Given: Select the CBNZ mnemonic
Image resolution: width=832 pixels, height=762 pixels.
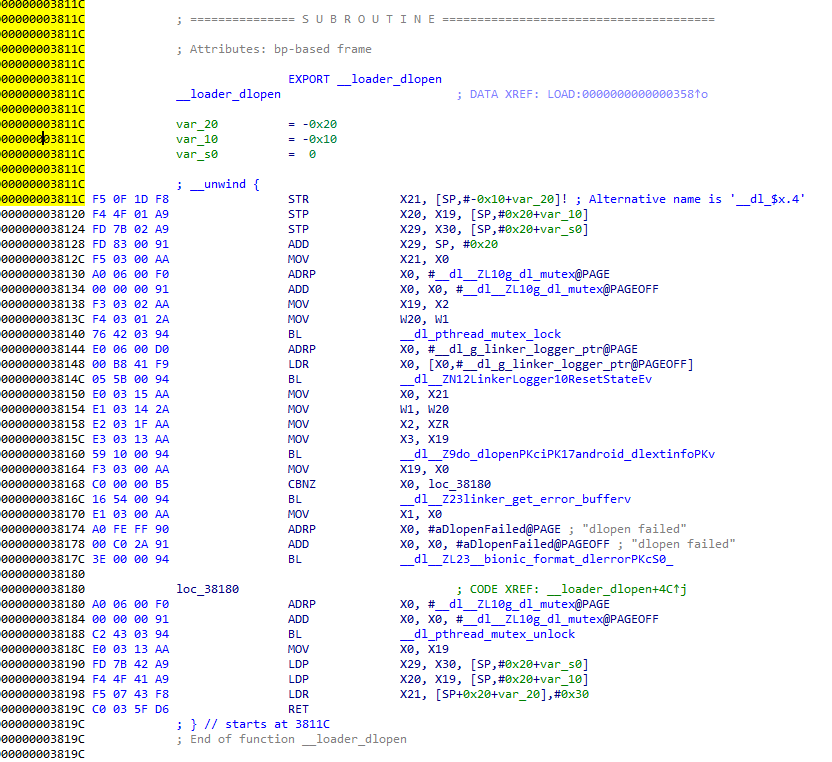Looking at the screenshot, I should click(x=302, y=484).
